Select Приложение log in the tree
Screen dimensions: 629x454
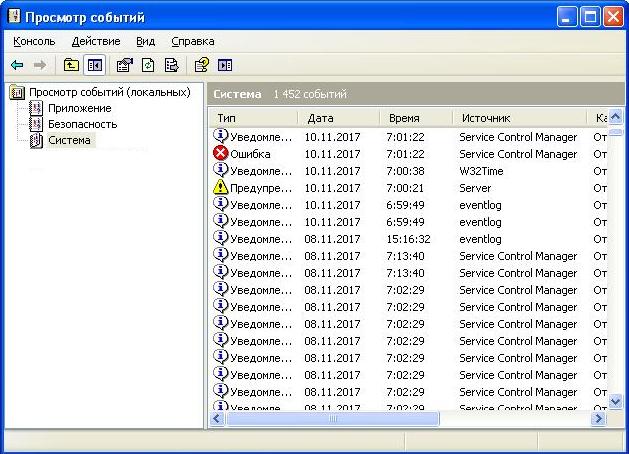click(x=79, y=108)
